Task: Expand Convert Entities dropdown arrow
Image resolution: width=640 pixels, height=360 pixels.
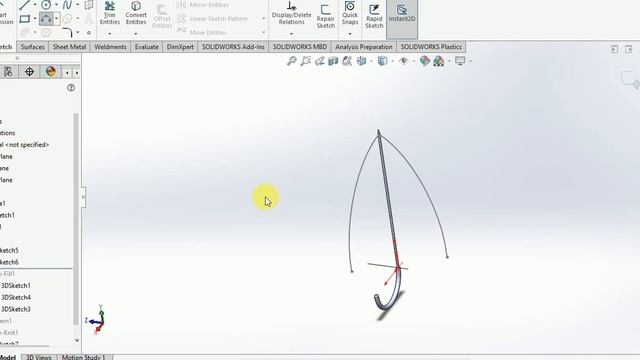Action: tap(136, 33)
